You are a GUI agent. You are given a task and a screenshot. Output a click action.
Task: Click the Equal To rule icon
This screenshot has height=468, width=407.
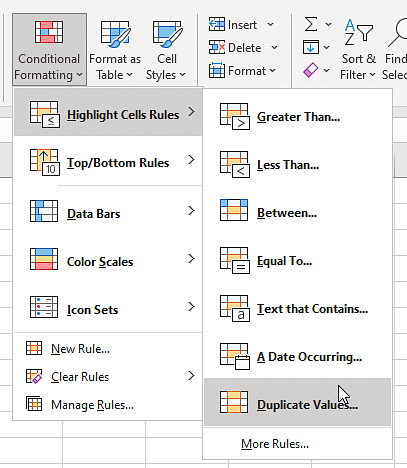point(235,260)
